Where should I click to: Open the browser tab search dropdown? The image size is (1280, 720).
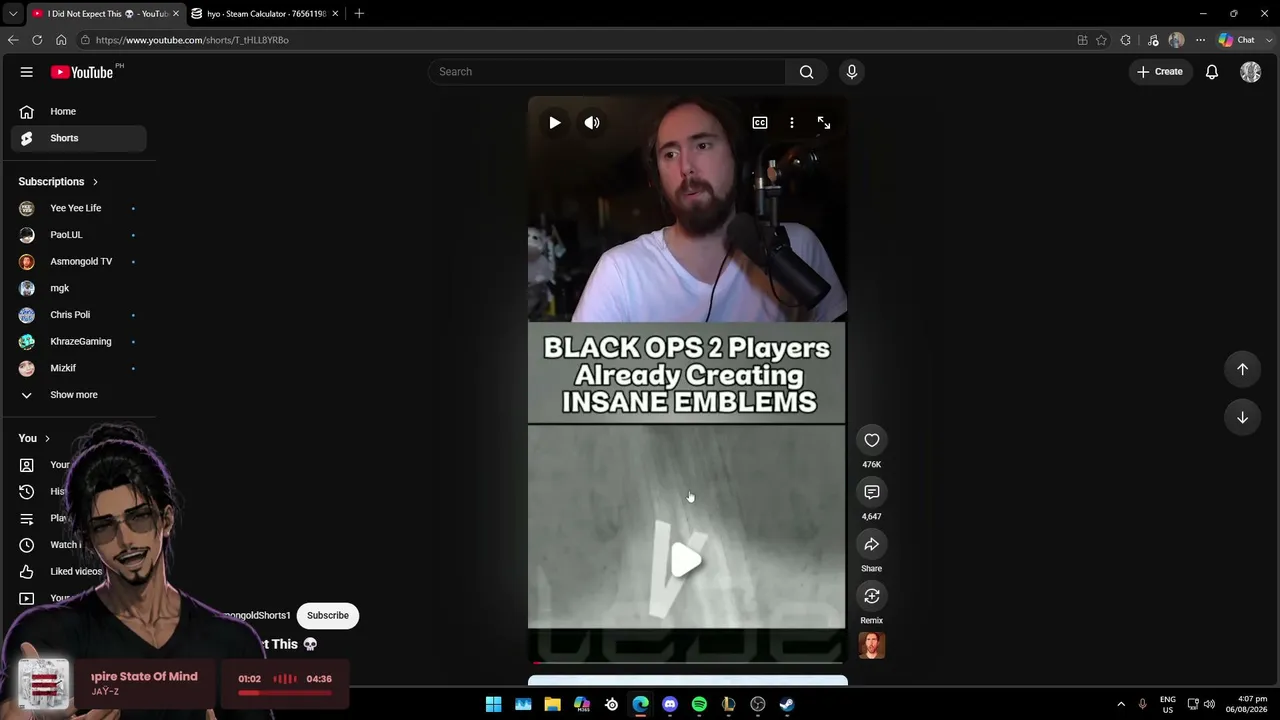point(13,14)
